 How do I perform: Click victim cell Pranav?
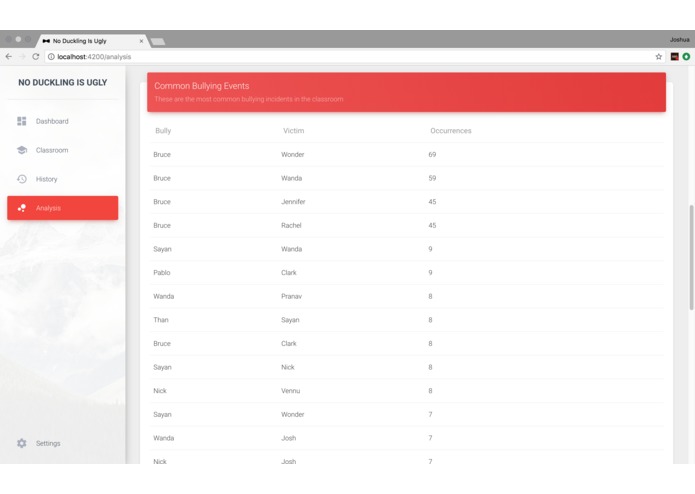click(x=291, y=296)
